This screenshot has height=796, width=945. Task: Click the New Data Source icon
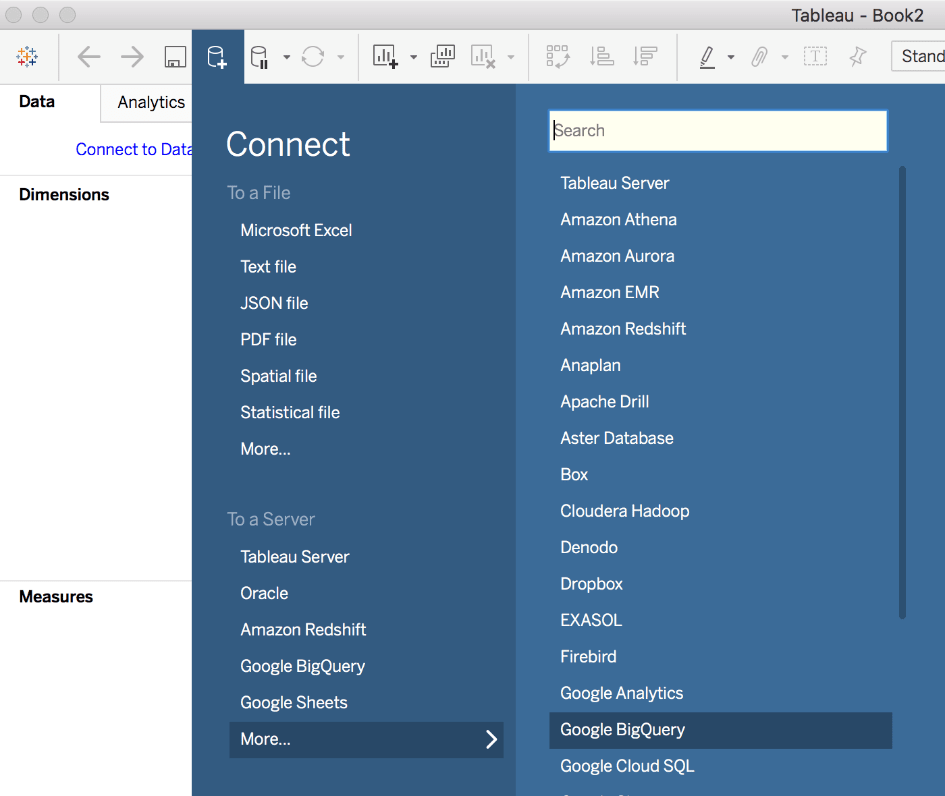[x=217, y=57]
